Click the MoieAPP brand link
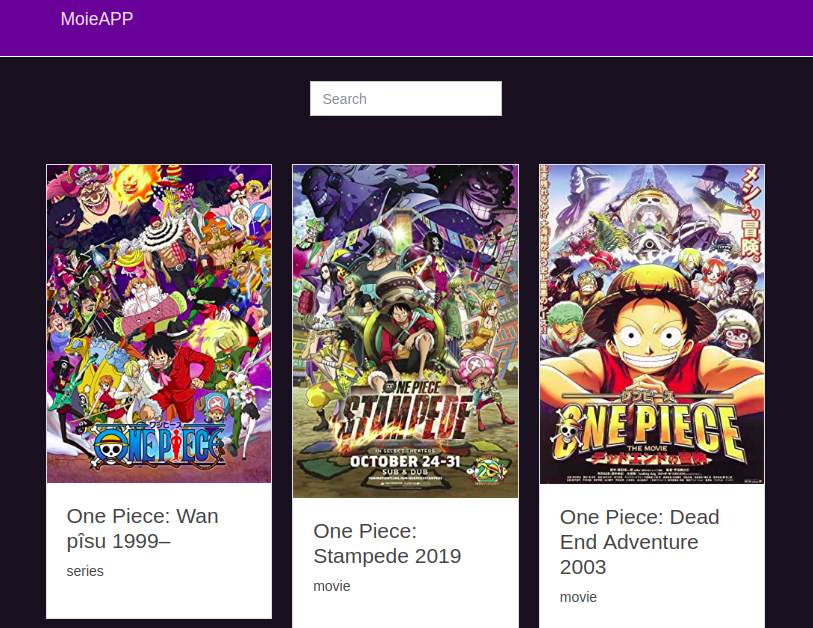 click(x=96, y=19)
